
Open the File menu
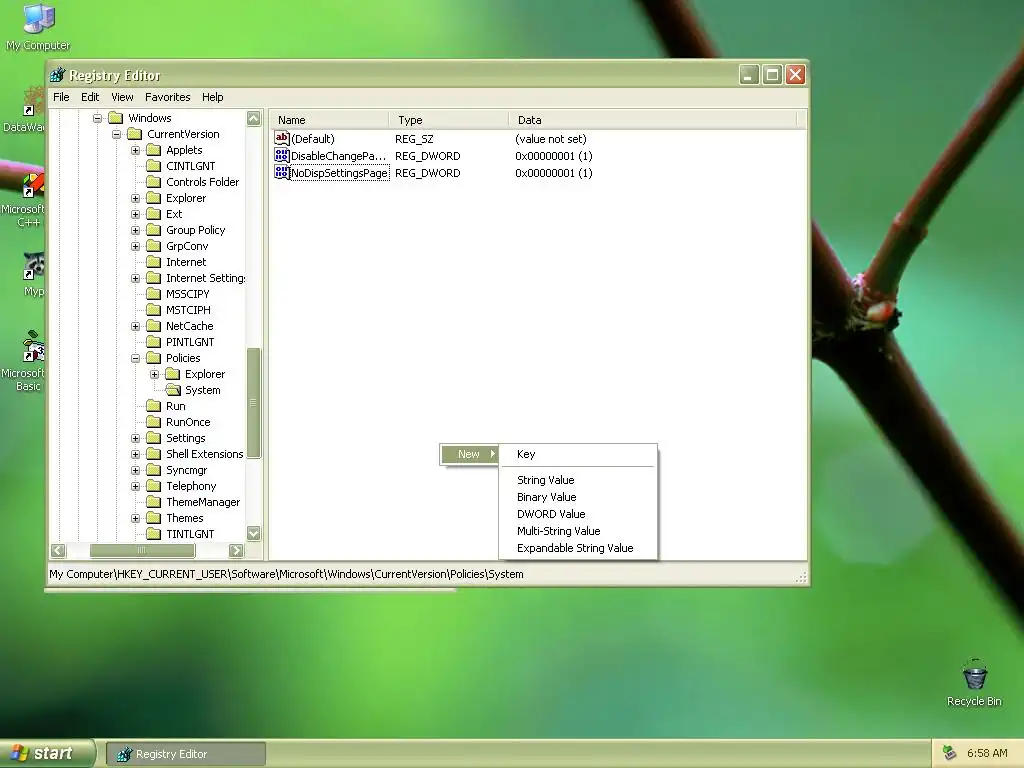coord(61,97)
